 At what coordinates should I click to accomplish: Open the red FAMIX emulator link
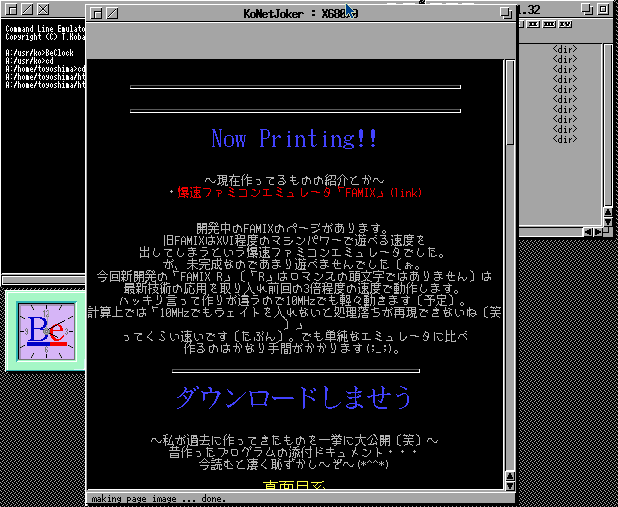[x=300, y=192]
